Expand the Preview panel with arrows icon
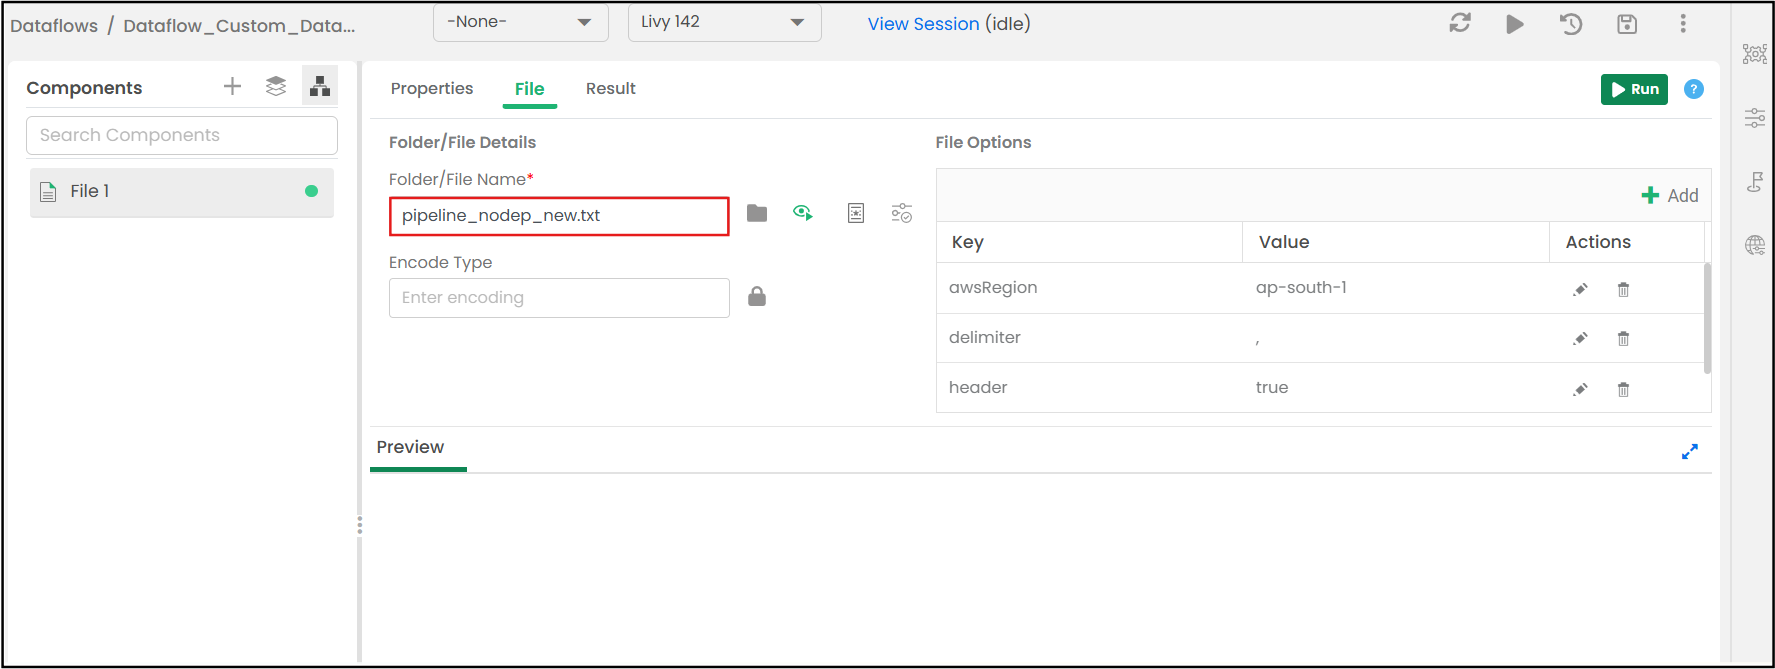The image size is (1775, 669). coord(1690,452)
